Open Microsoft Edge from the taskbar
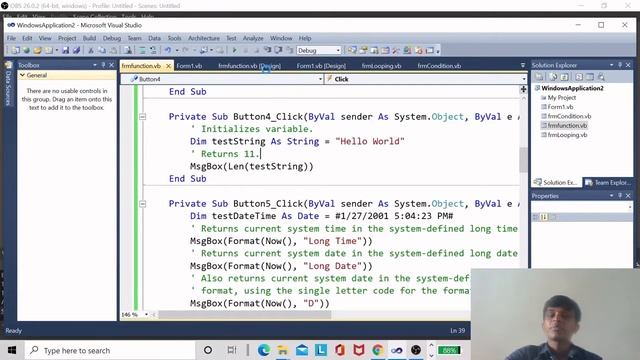 [x=264, y=350]
